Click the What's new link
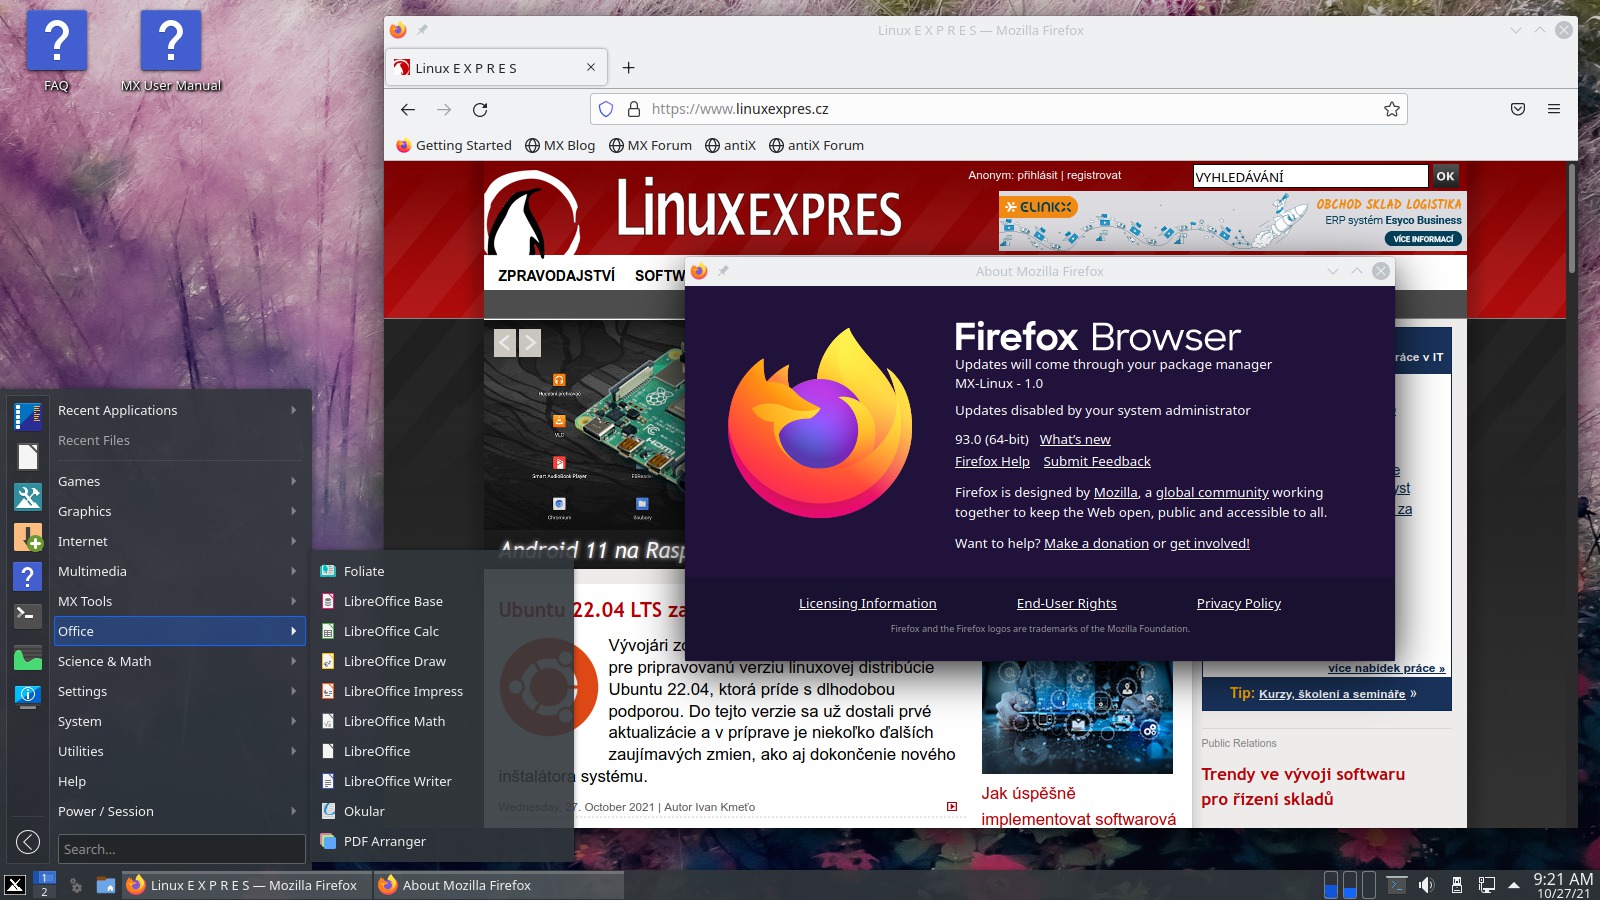The height and width of the screenshot is (900, 1600). coord(1075,439)
